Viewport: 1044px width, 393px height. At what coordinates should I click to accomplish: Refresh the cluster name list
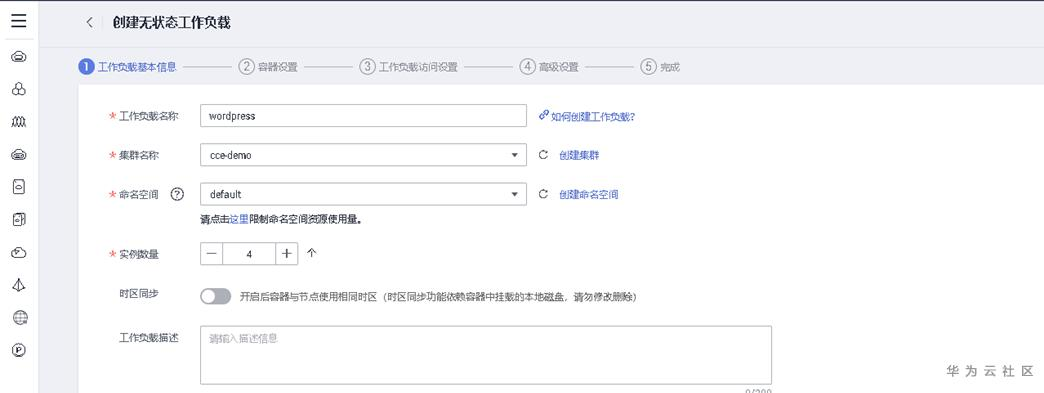click(543, 155)
